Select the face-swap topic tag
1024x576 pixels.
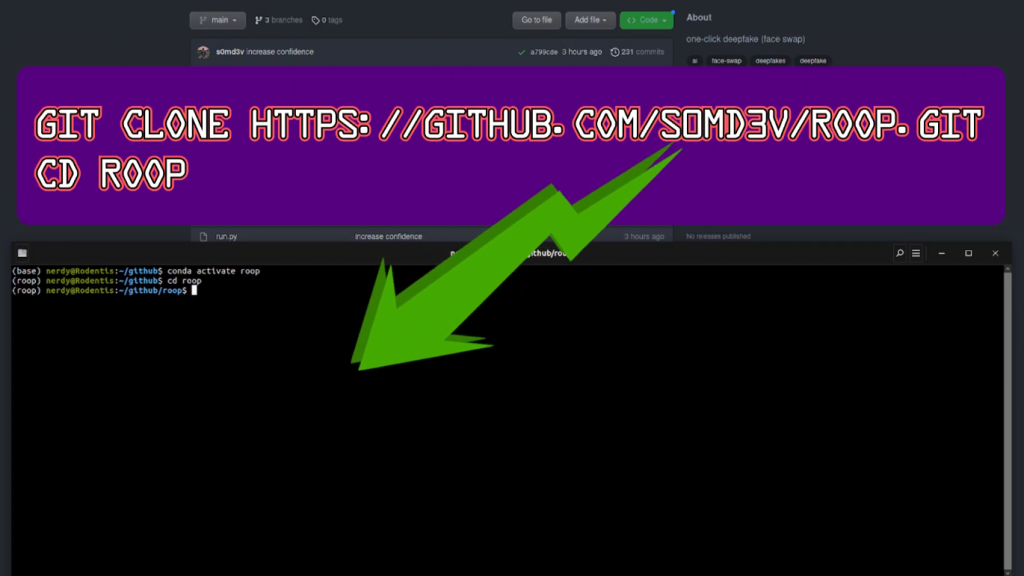point(726,61)
